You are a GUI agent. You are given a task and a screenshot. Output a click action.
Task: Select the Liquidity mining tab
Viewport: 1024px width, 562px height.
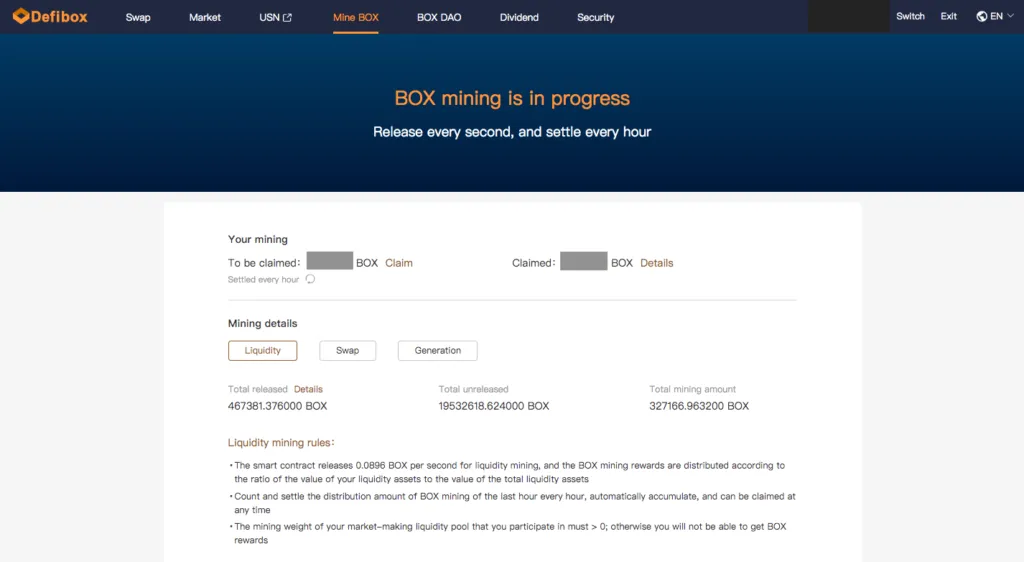[x=263, y=351]
